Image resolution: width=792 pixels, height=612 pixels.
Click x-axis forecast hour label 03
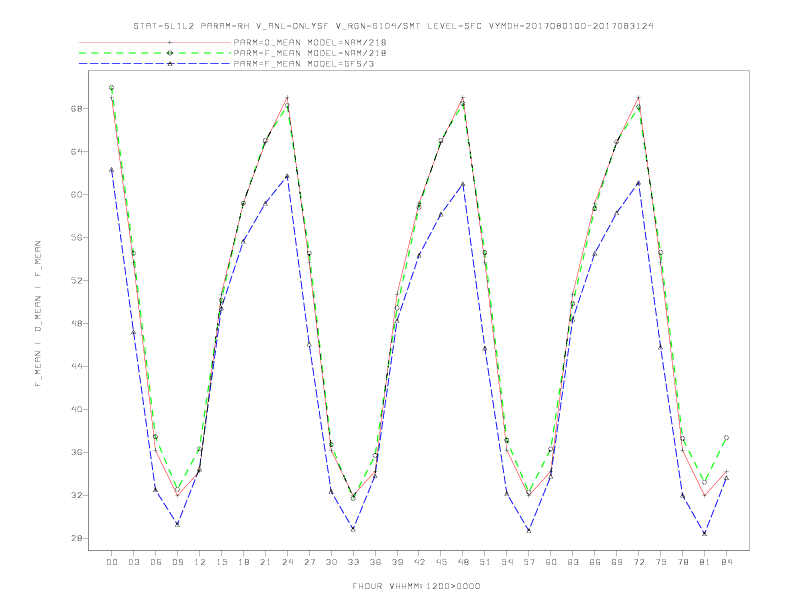click(134, 562)
